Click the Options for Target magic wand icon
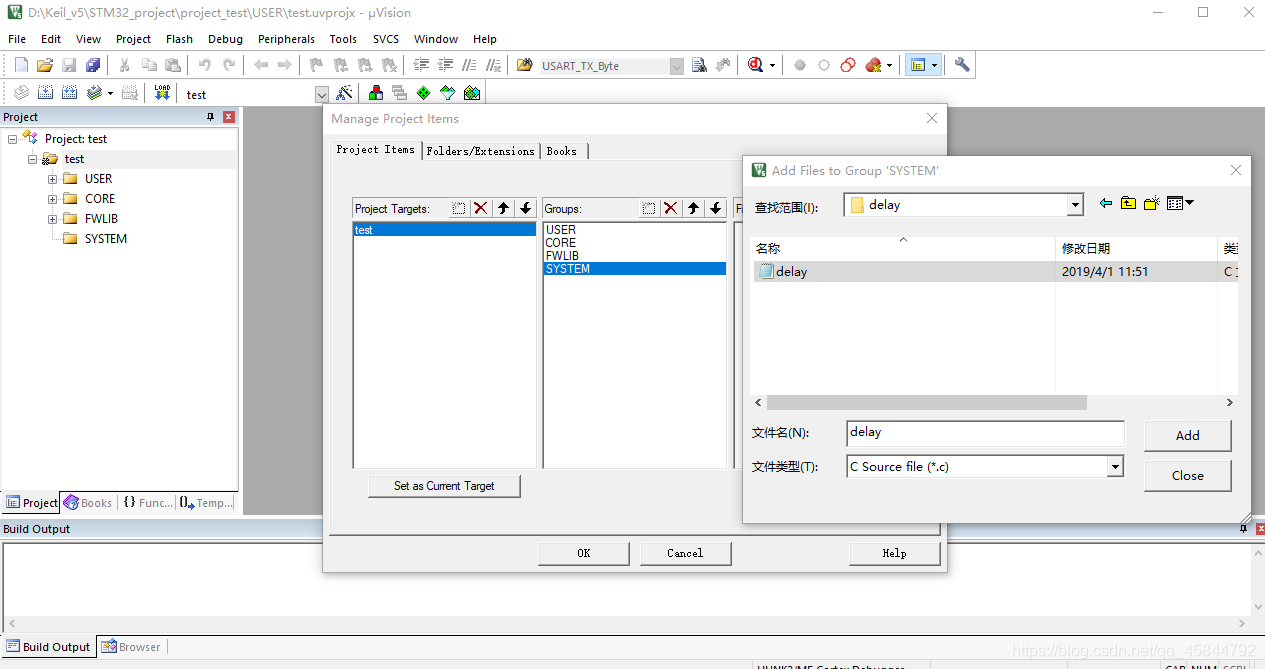Viewport: 1265px width, 669px height. 344,93
